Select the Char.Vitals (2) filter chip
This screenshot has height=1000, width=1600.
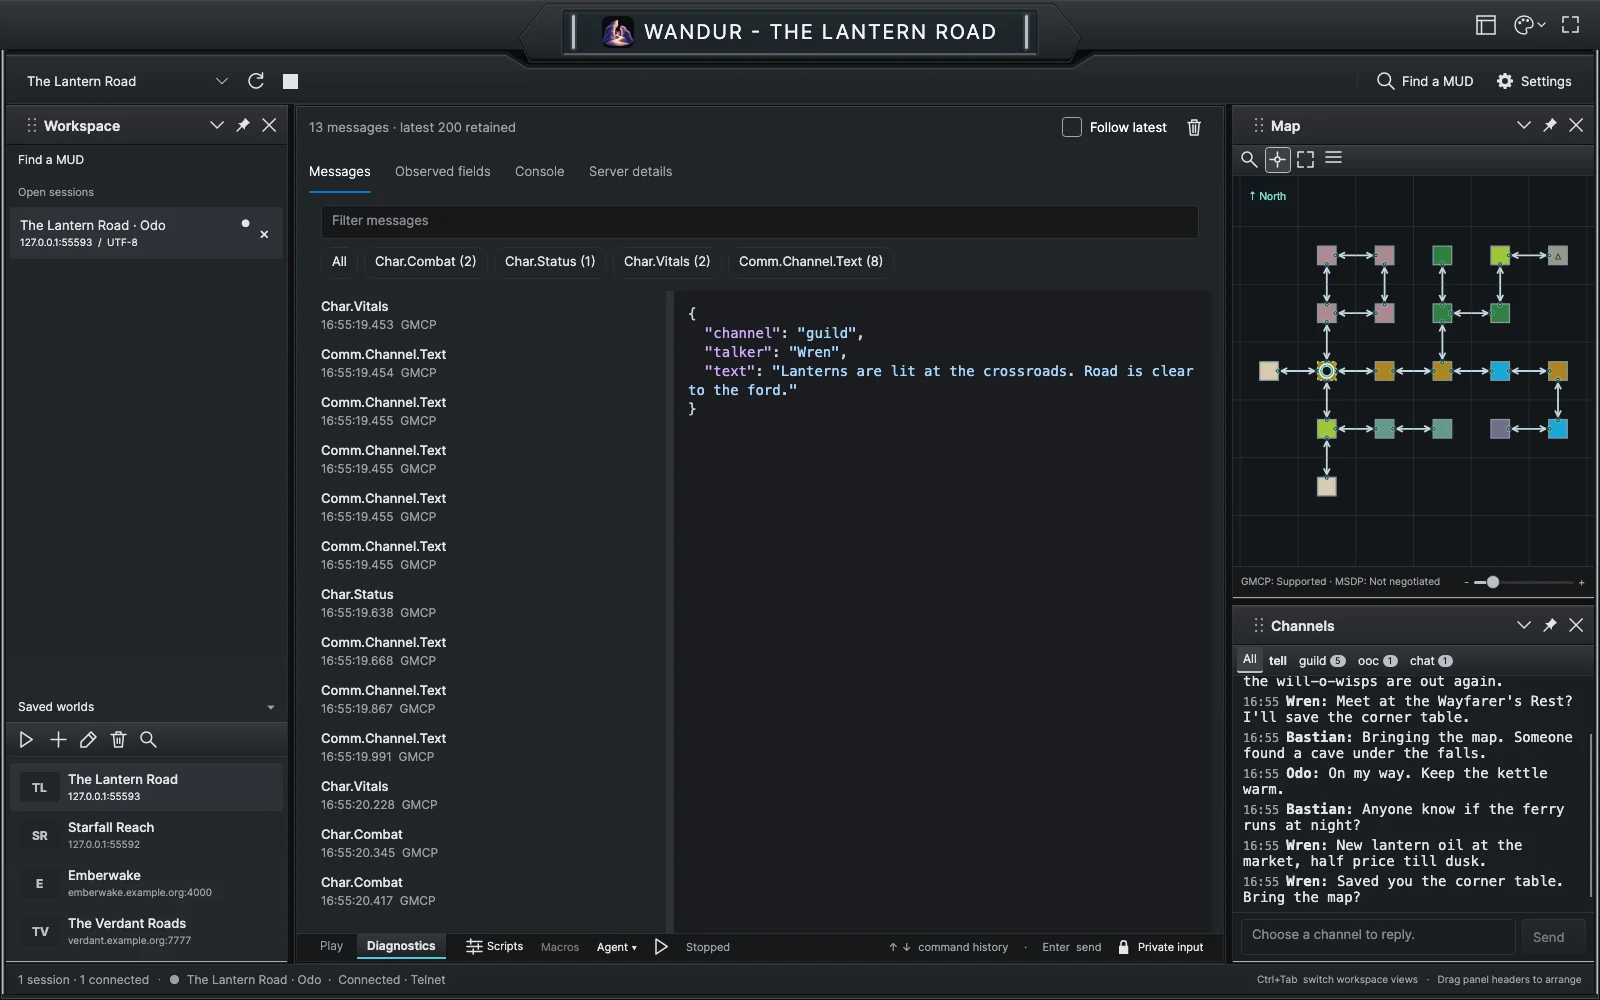tap(667, 261)
